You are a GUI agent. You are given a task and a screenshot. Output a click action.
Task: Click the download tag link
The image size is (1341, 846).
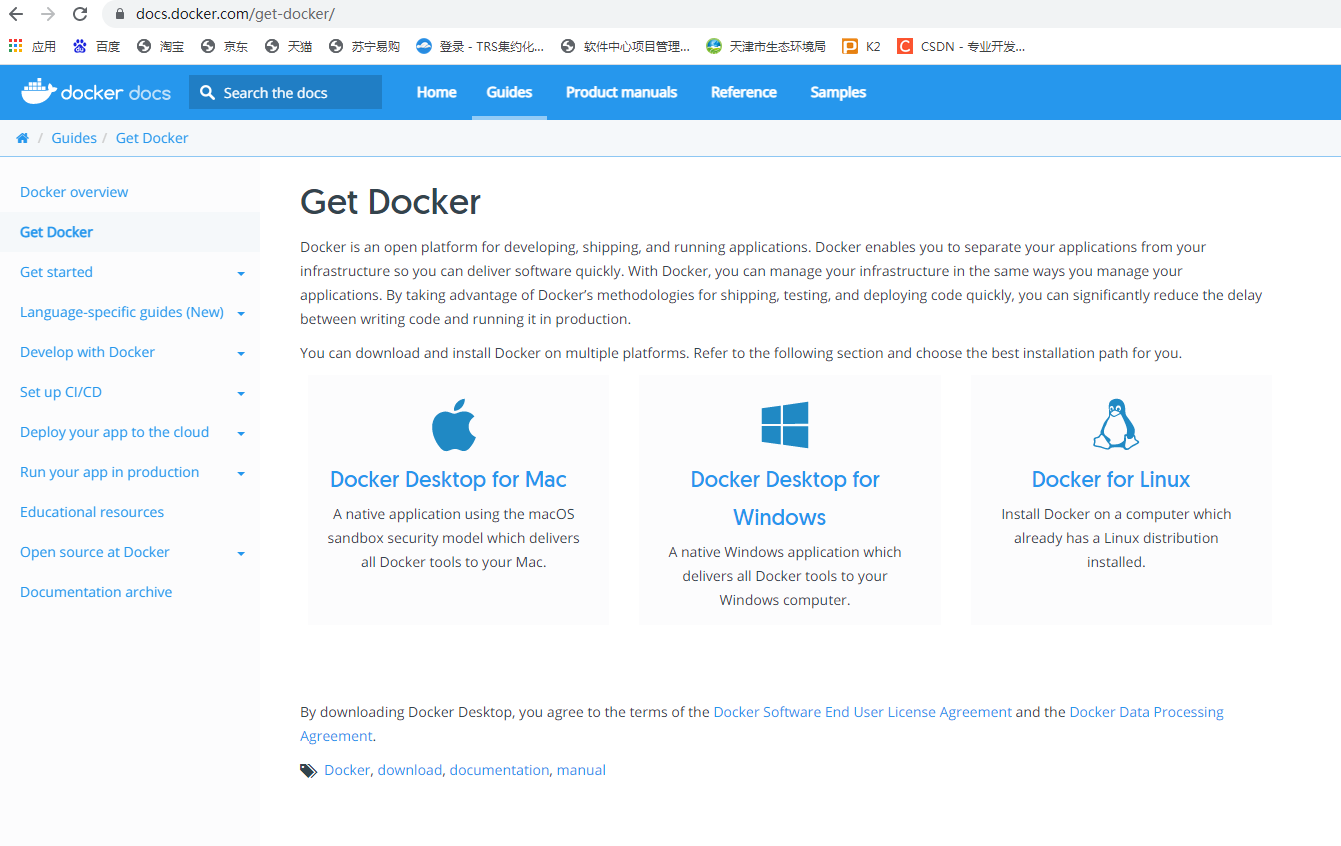coord(410,770)
